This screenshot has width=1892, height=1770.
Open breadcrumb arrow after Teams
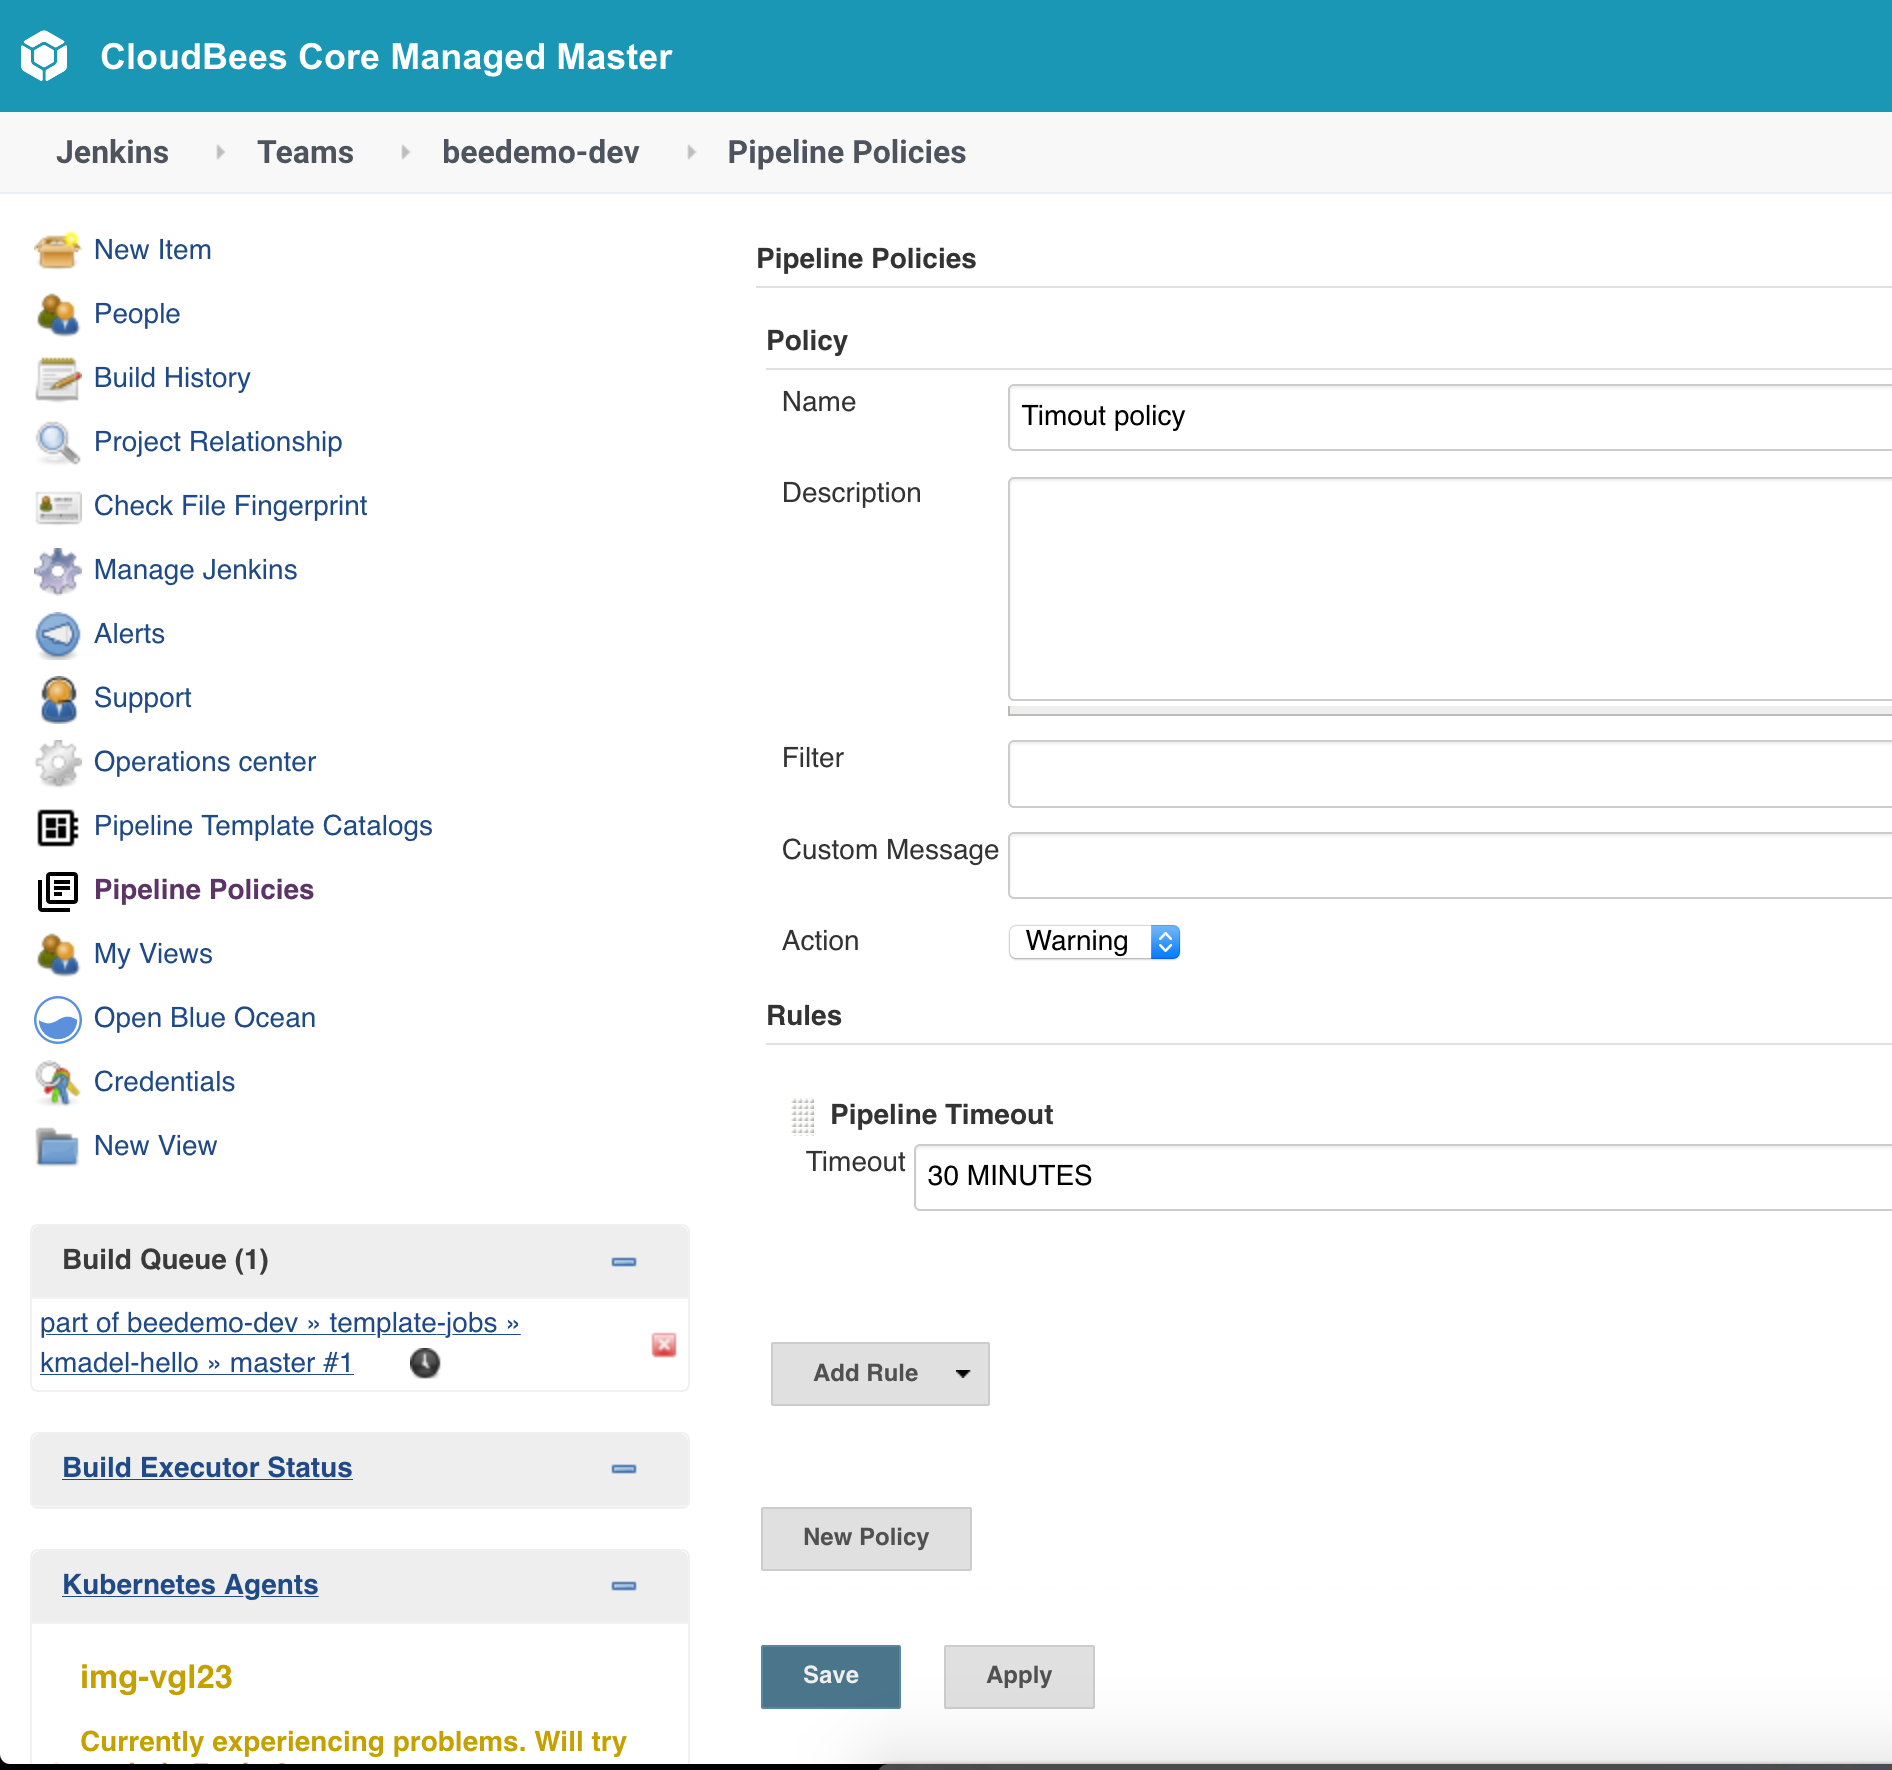click(x=405, y=152)
